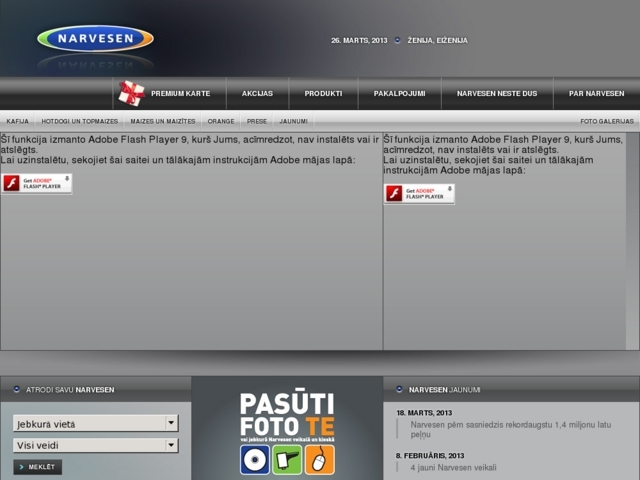
Task: Click the right Get Adobe Flash Player badge
Action: coord(419,193)
